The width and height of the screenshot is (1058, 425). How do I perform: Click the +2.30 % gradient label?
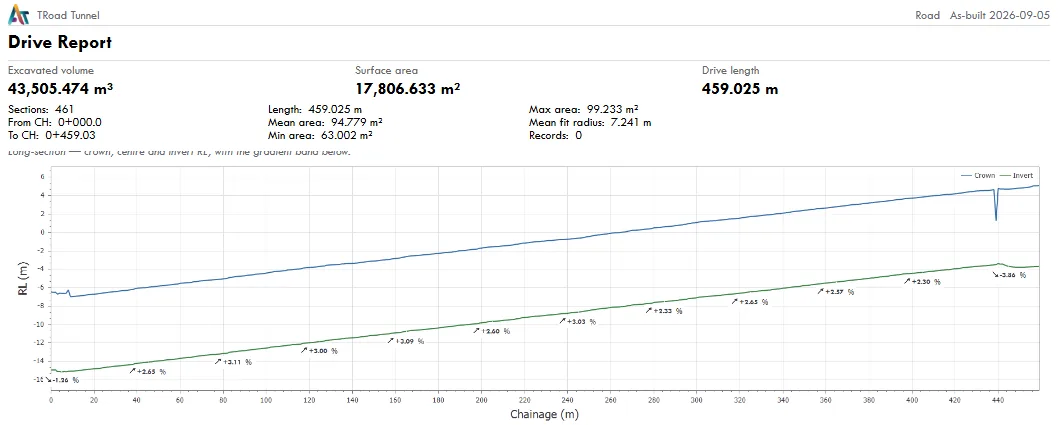pos(922,282)
